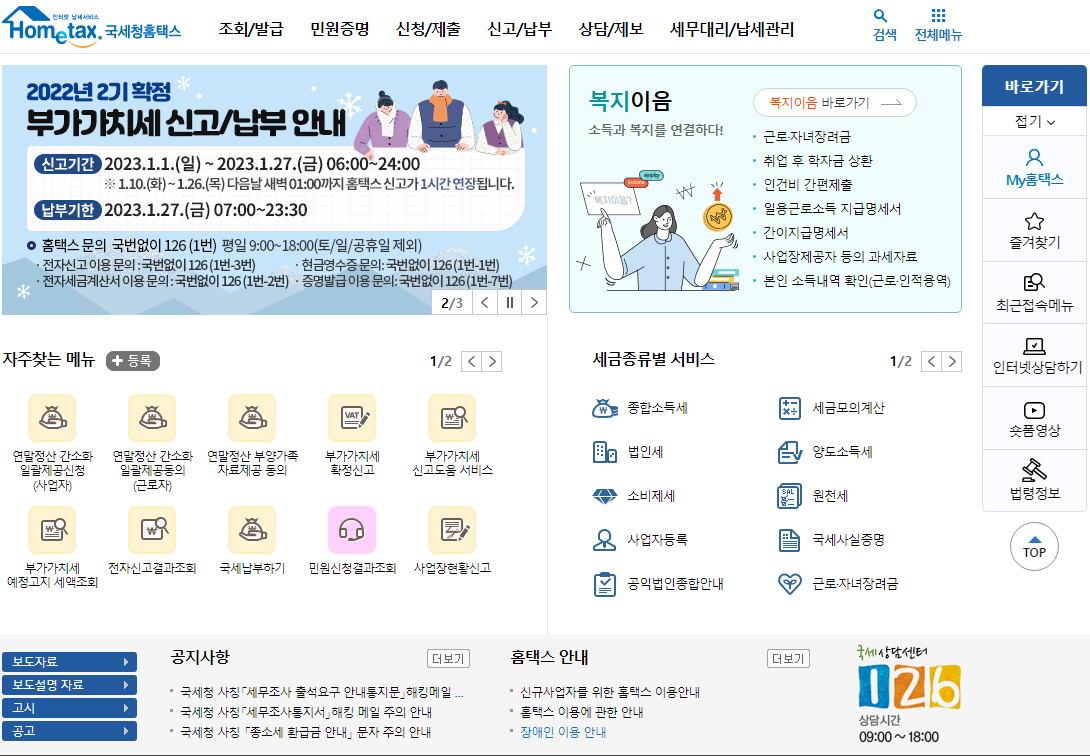Click 더보기 next to 공지사항
This screenshot has width=1090, height=756.
(x=448, y=658)
